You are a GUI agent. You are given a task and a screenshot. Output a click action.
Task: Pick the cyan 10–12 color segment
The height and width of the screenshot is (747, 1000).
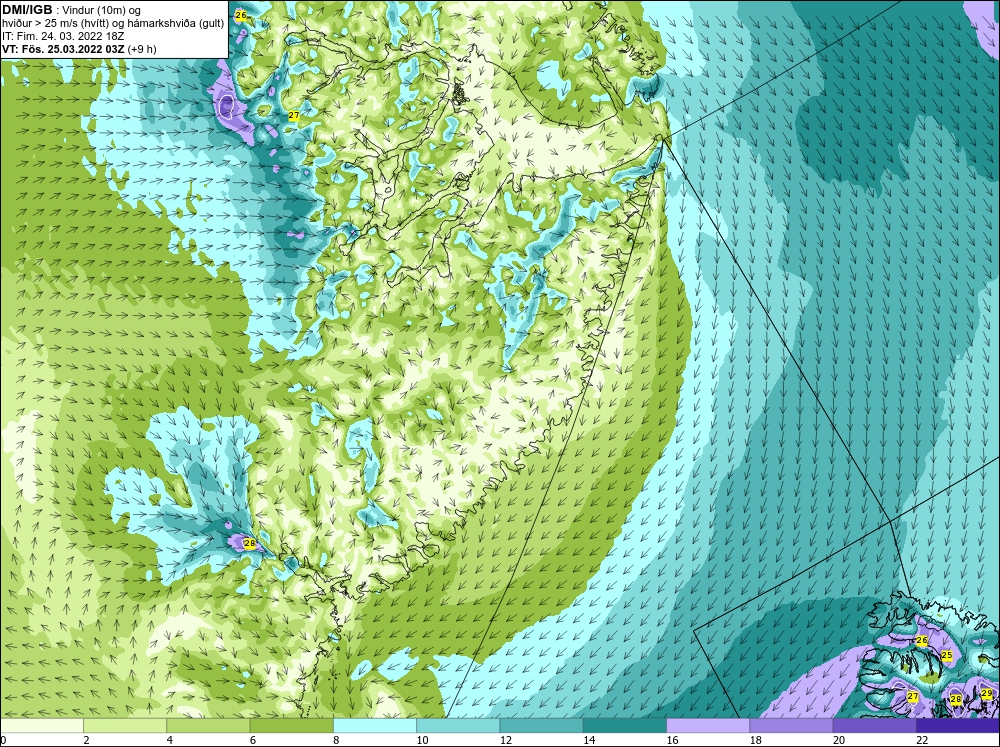(x=458, y=726)
